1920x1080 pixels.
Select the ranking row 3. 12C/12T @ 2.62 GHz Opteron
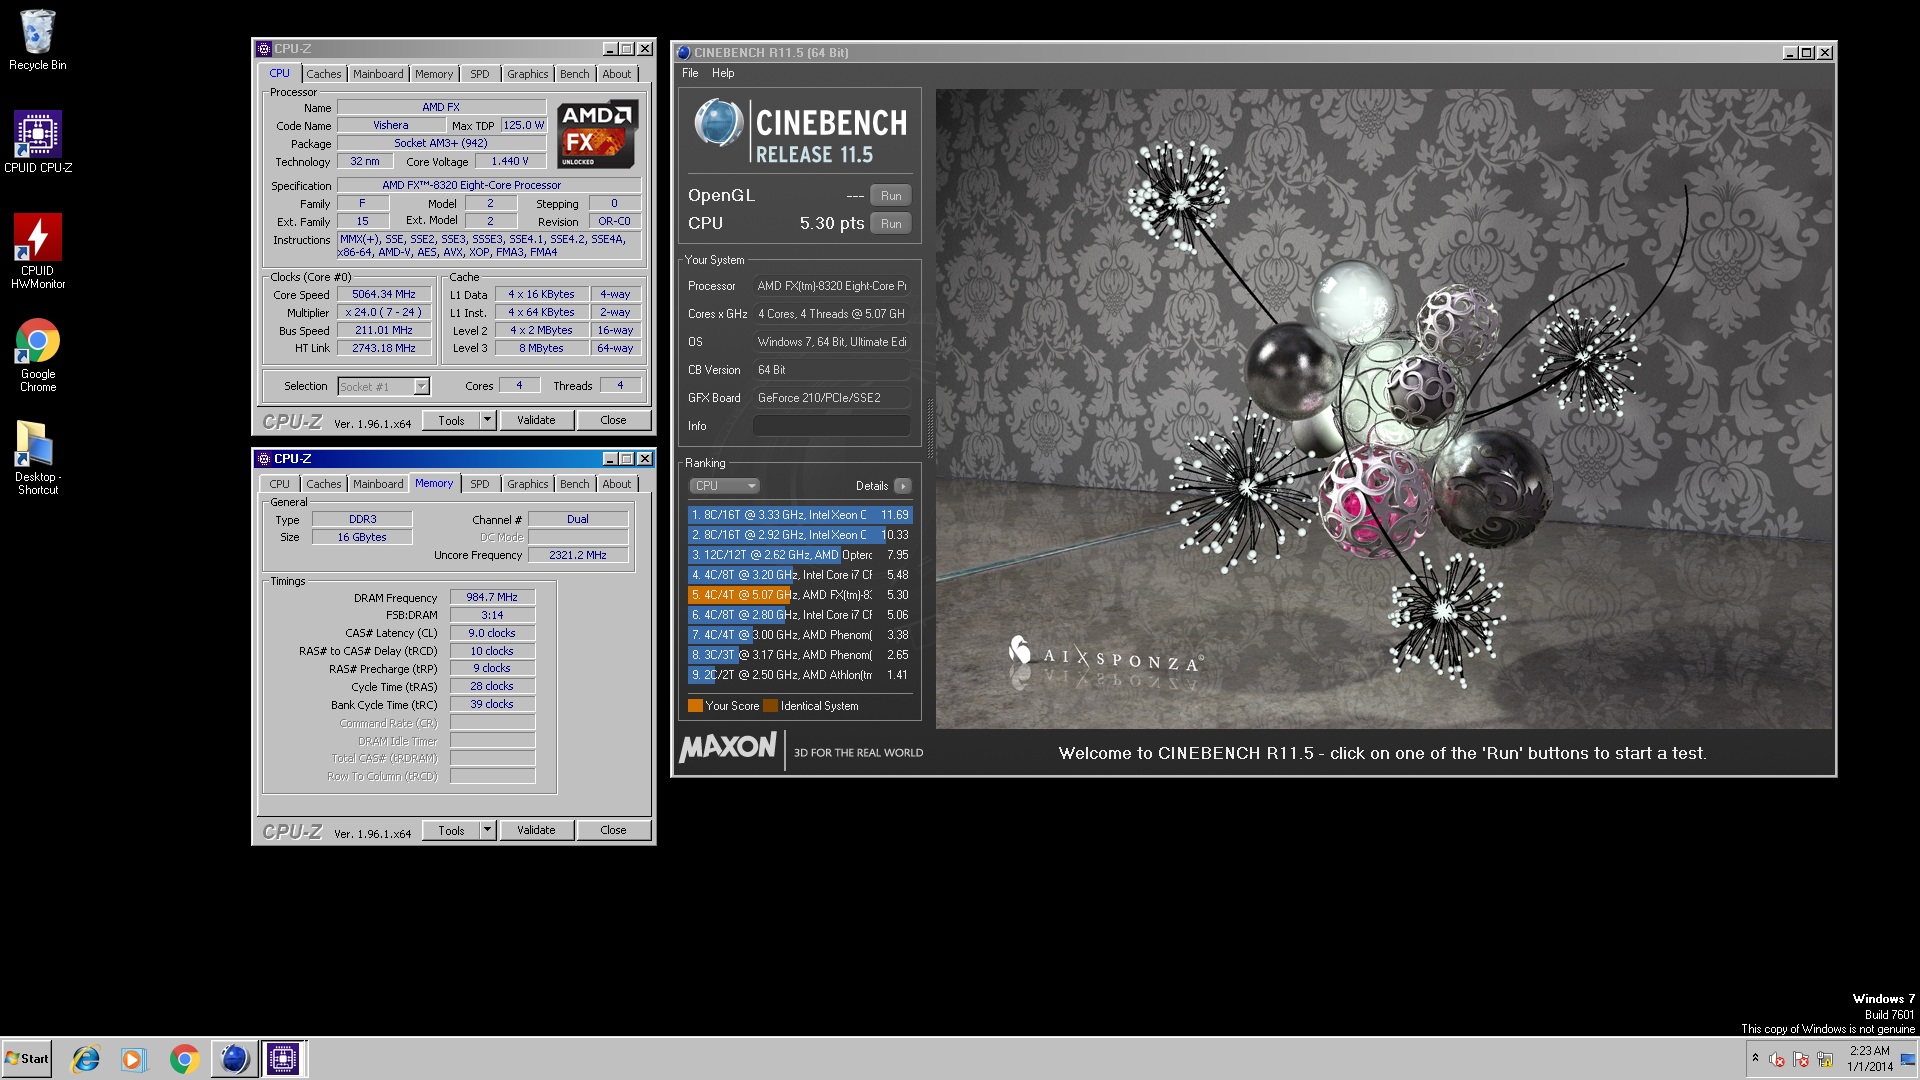[x=800, y=555]
